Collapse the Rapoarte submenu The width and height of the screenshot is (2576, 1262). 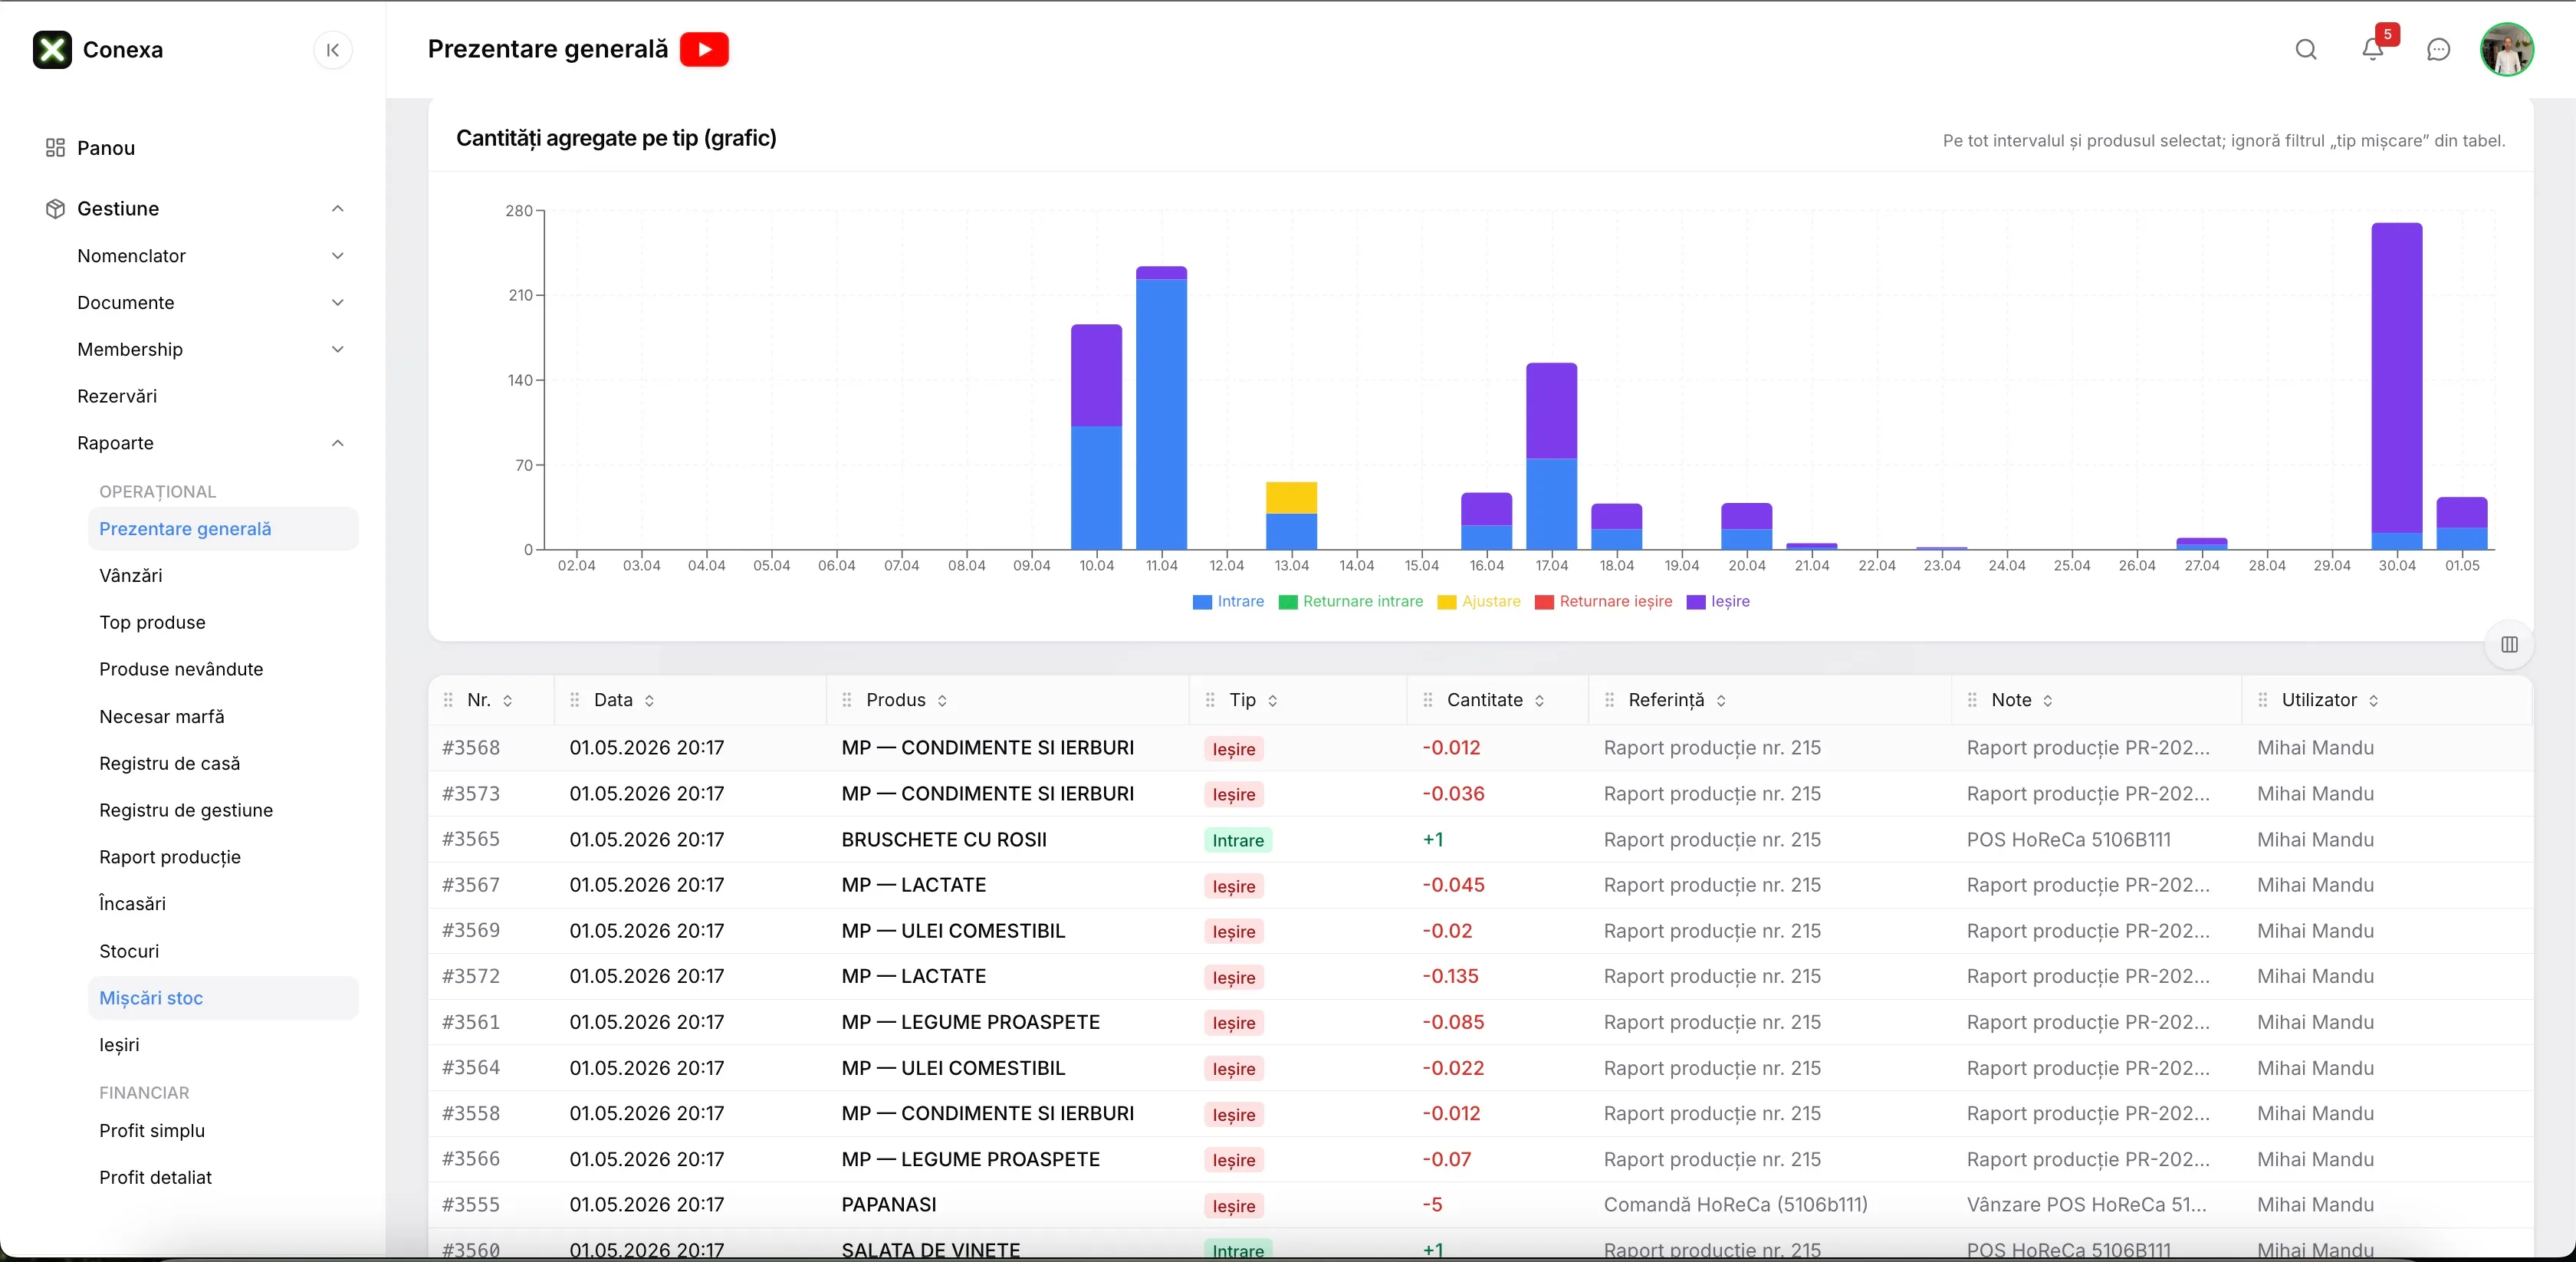tap(338, 443)
